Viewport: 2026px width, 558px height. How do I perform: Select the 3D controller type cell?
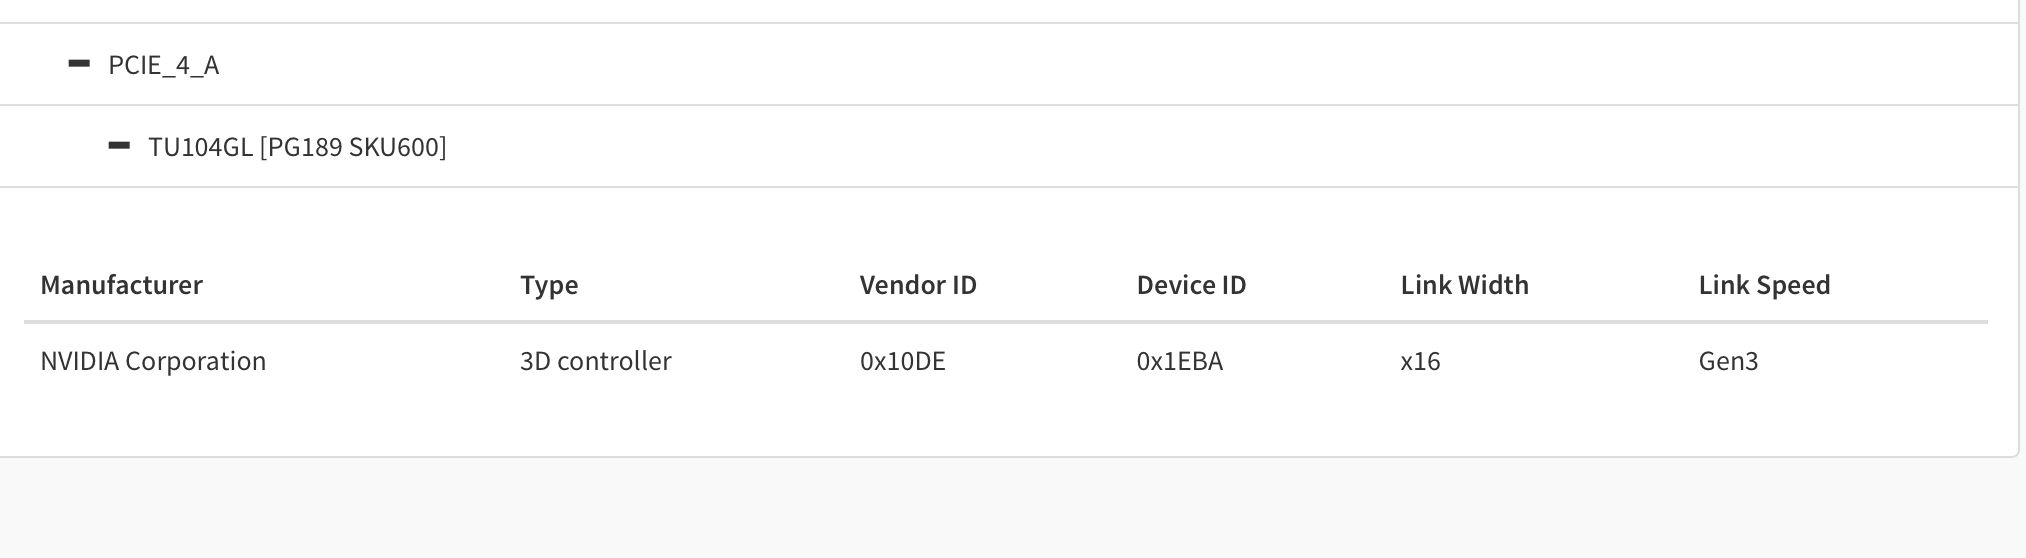tap(595, 361)
